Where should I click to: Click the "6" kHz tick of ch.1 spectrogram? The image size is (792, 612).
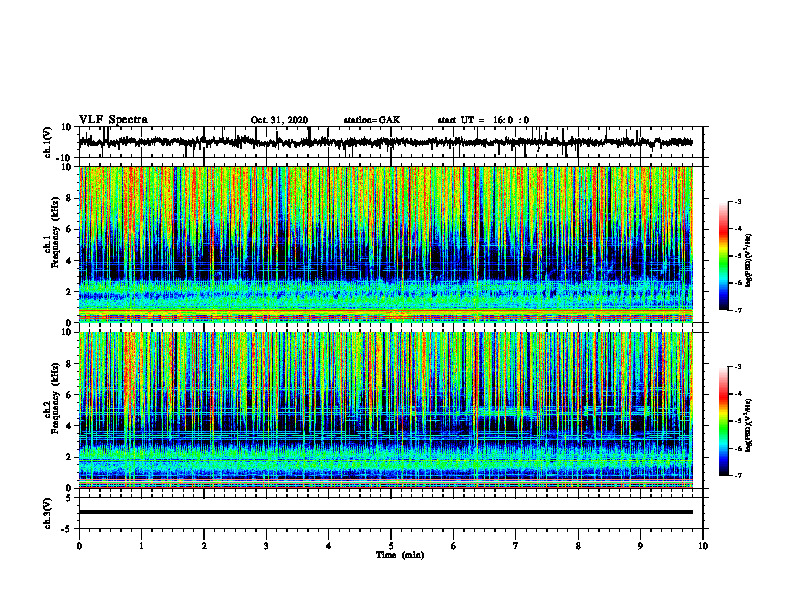point(69,229)
